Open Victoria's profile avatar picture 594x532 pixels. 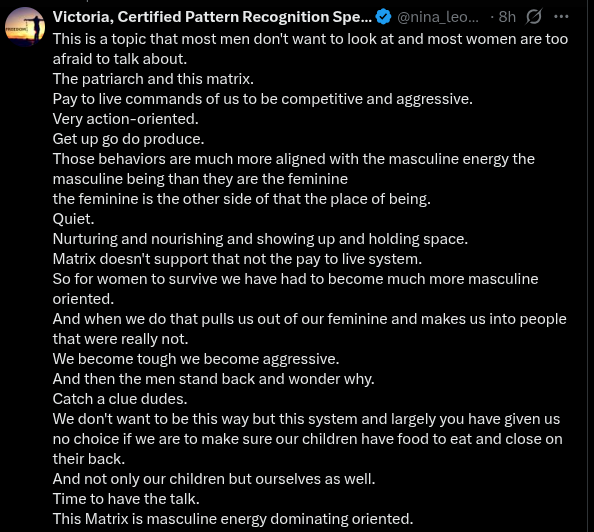pyautogui.click(x=25, y=27)
